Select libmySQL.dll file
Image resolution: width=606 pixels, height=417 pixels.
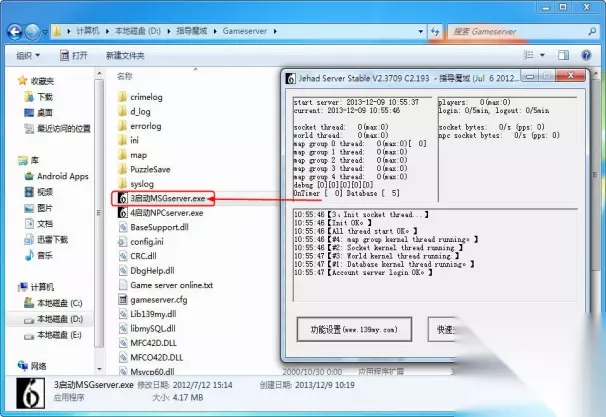click(x=146, y=328)
